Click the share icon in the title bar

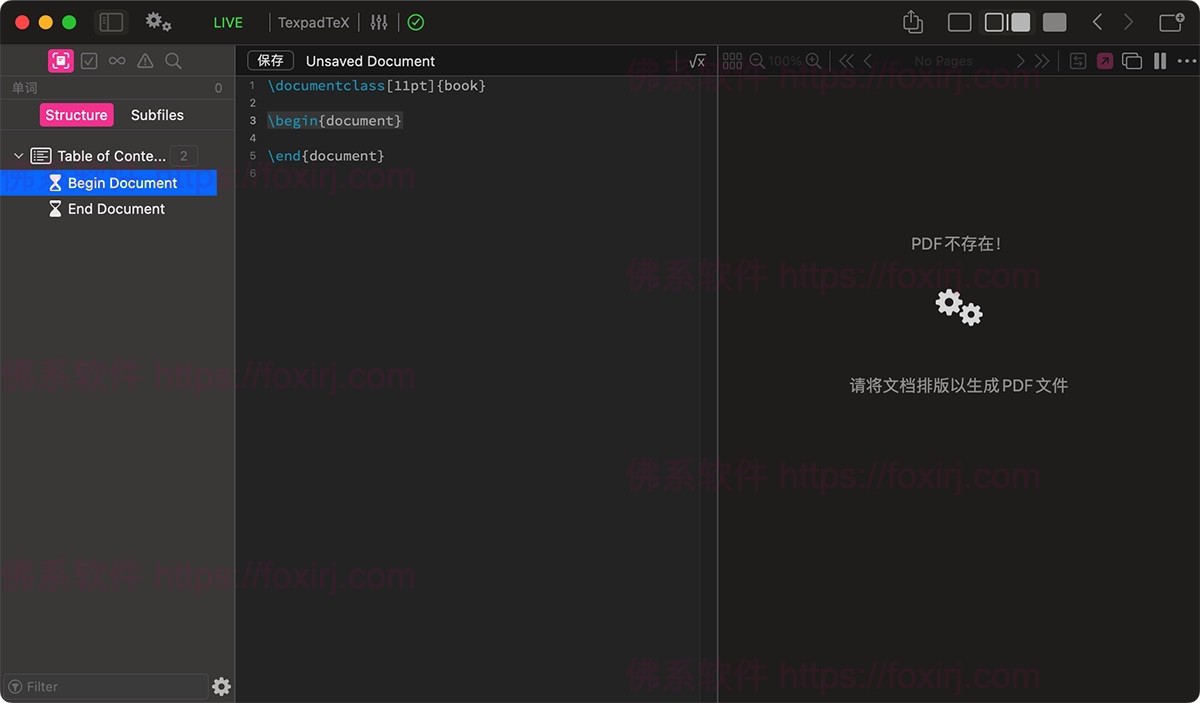[911, 21]
